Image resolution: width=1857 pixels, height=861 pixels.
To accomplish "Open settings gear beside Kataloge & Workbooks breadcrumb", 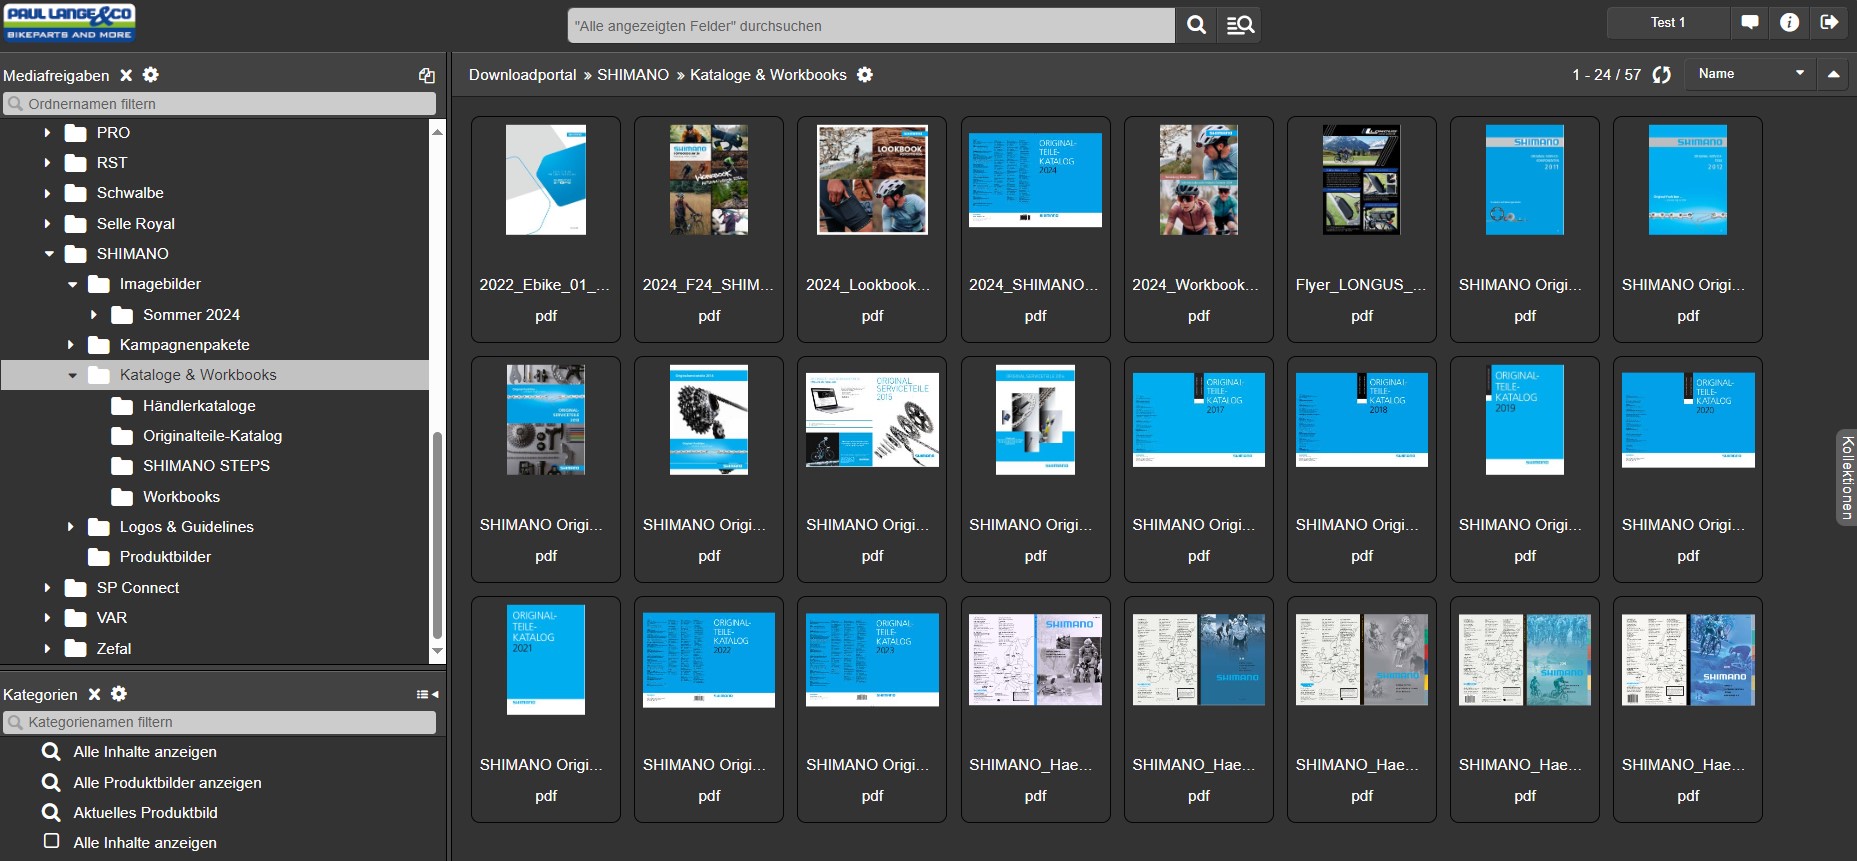I will [865, 75].
